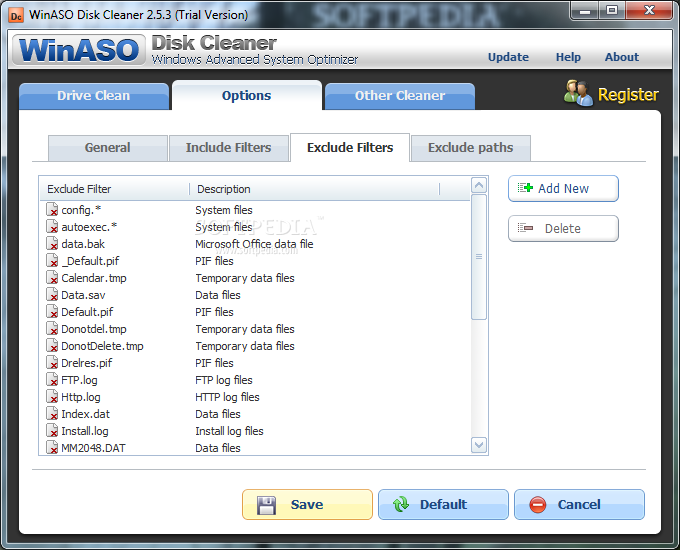Screen dimensions: 680x550
Task: Click the Install.log file icon
Action: point(52,431)
